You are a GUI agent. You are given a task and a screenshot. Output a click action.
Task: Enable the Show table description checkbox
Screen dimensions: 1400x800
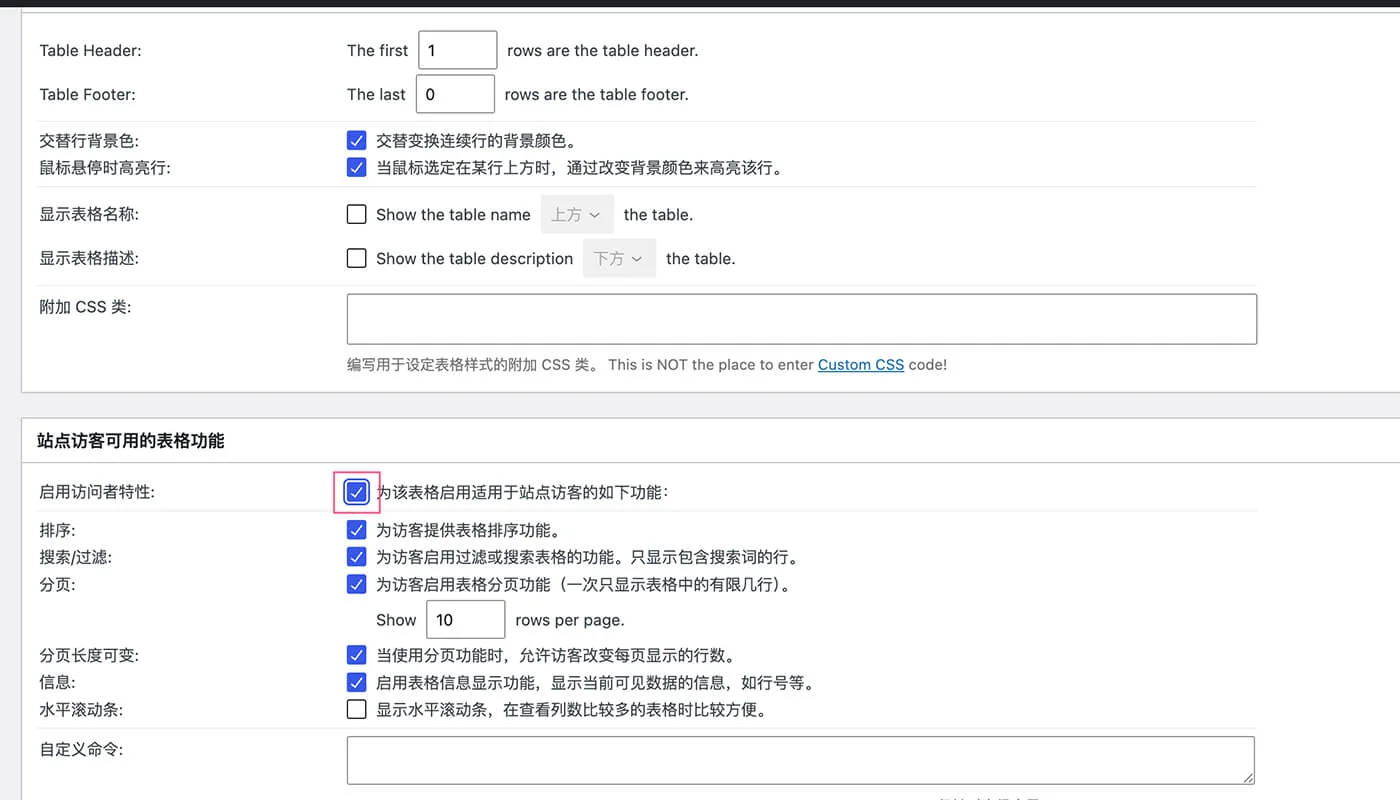(x=357, y=258)
